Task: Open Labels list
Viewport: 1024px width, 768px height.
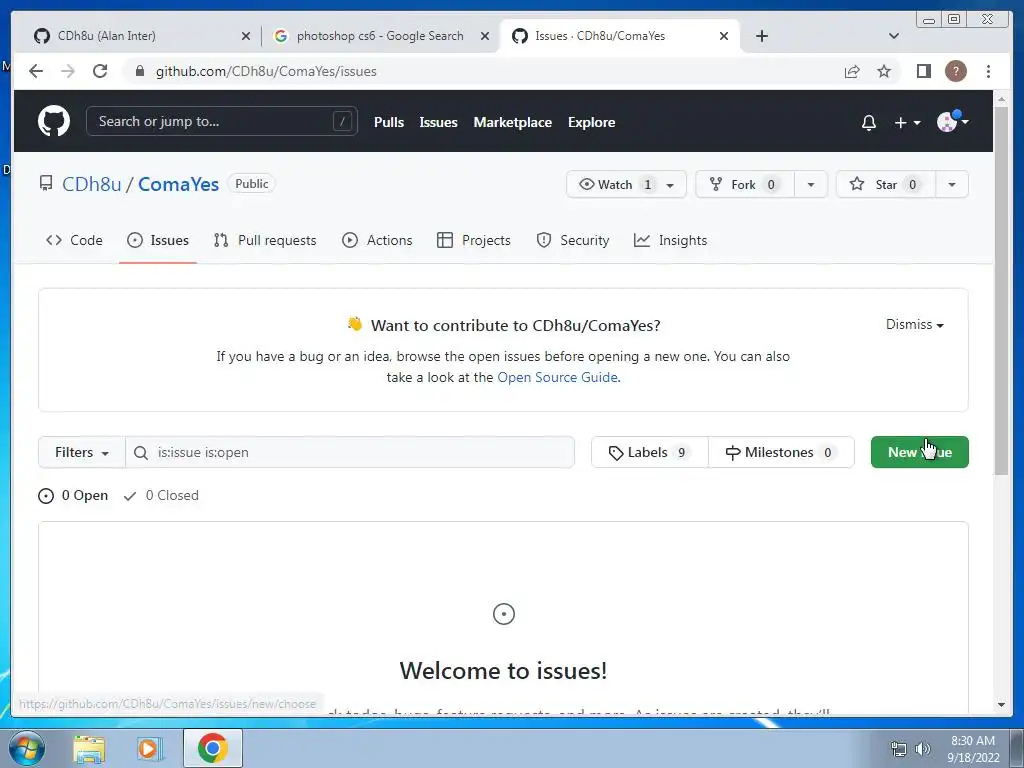Action: coord(650,453)
